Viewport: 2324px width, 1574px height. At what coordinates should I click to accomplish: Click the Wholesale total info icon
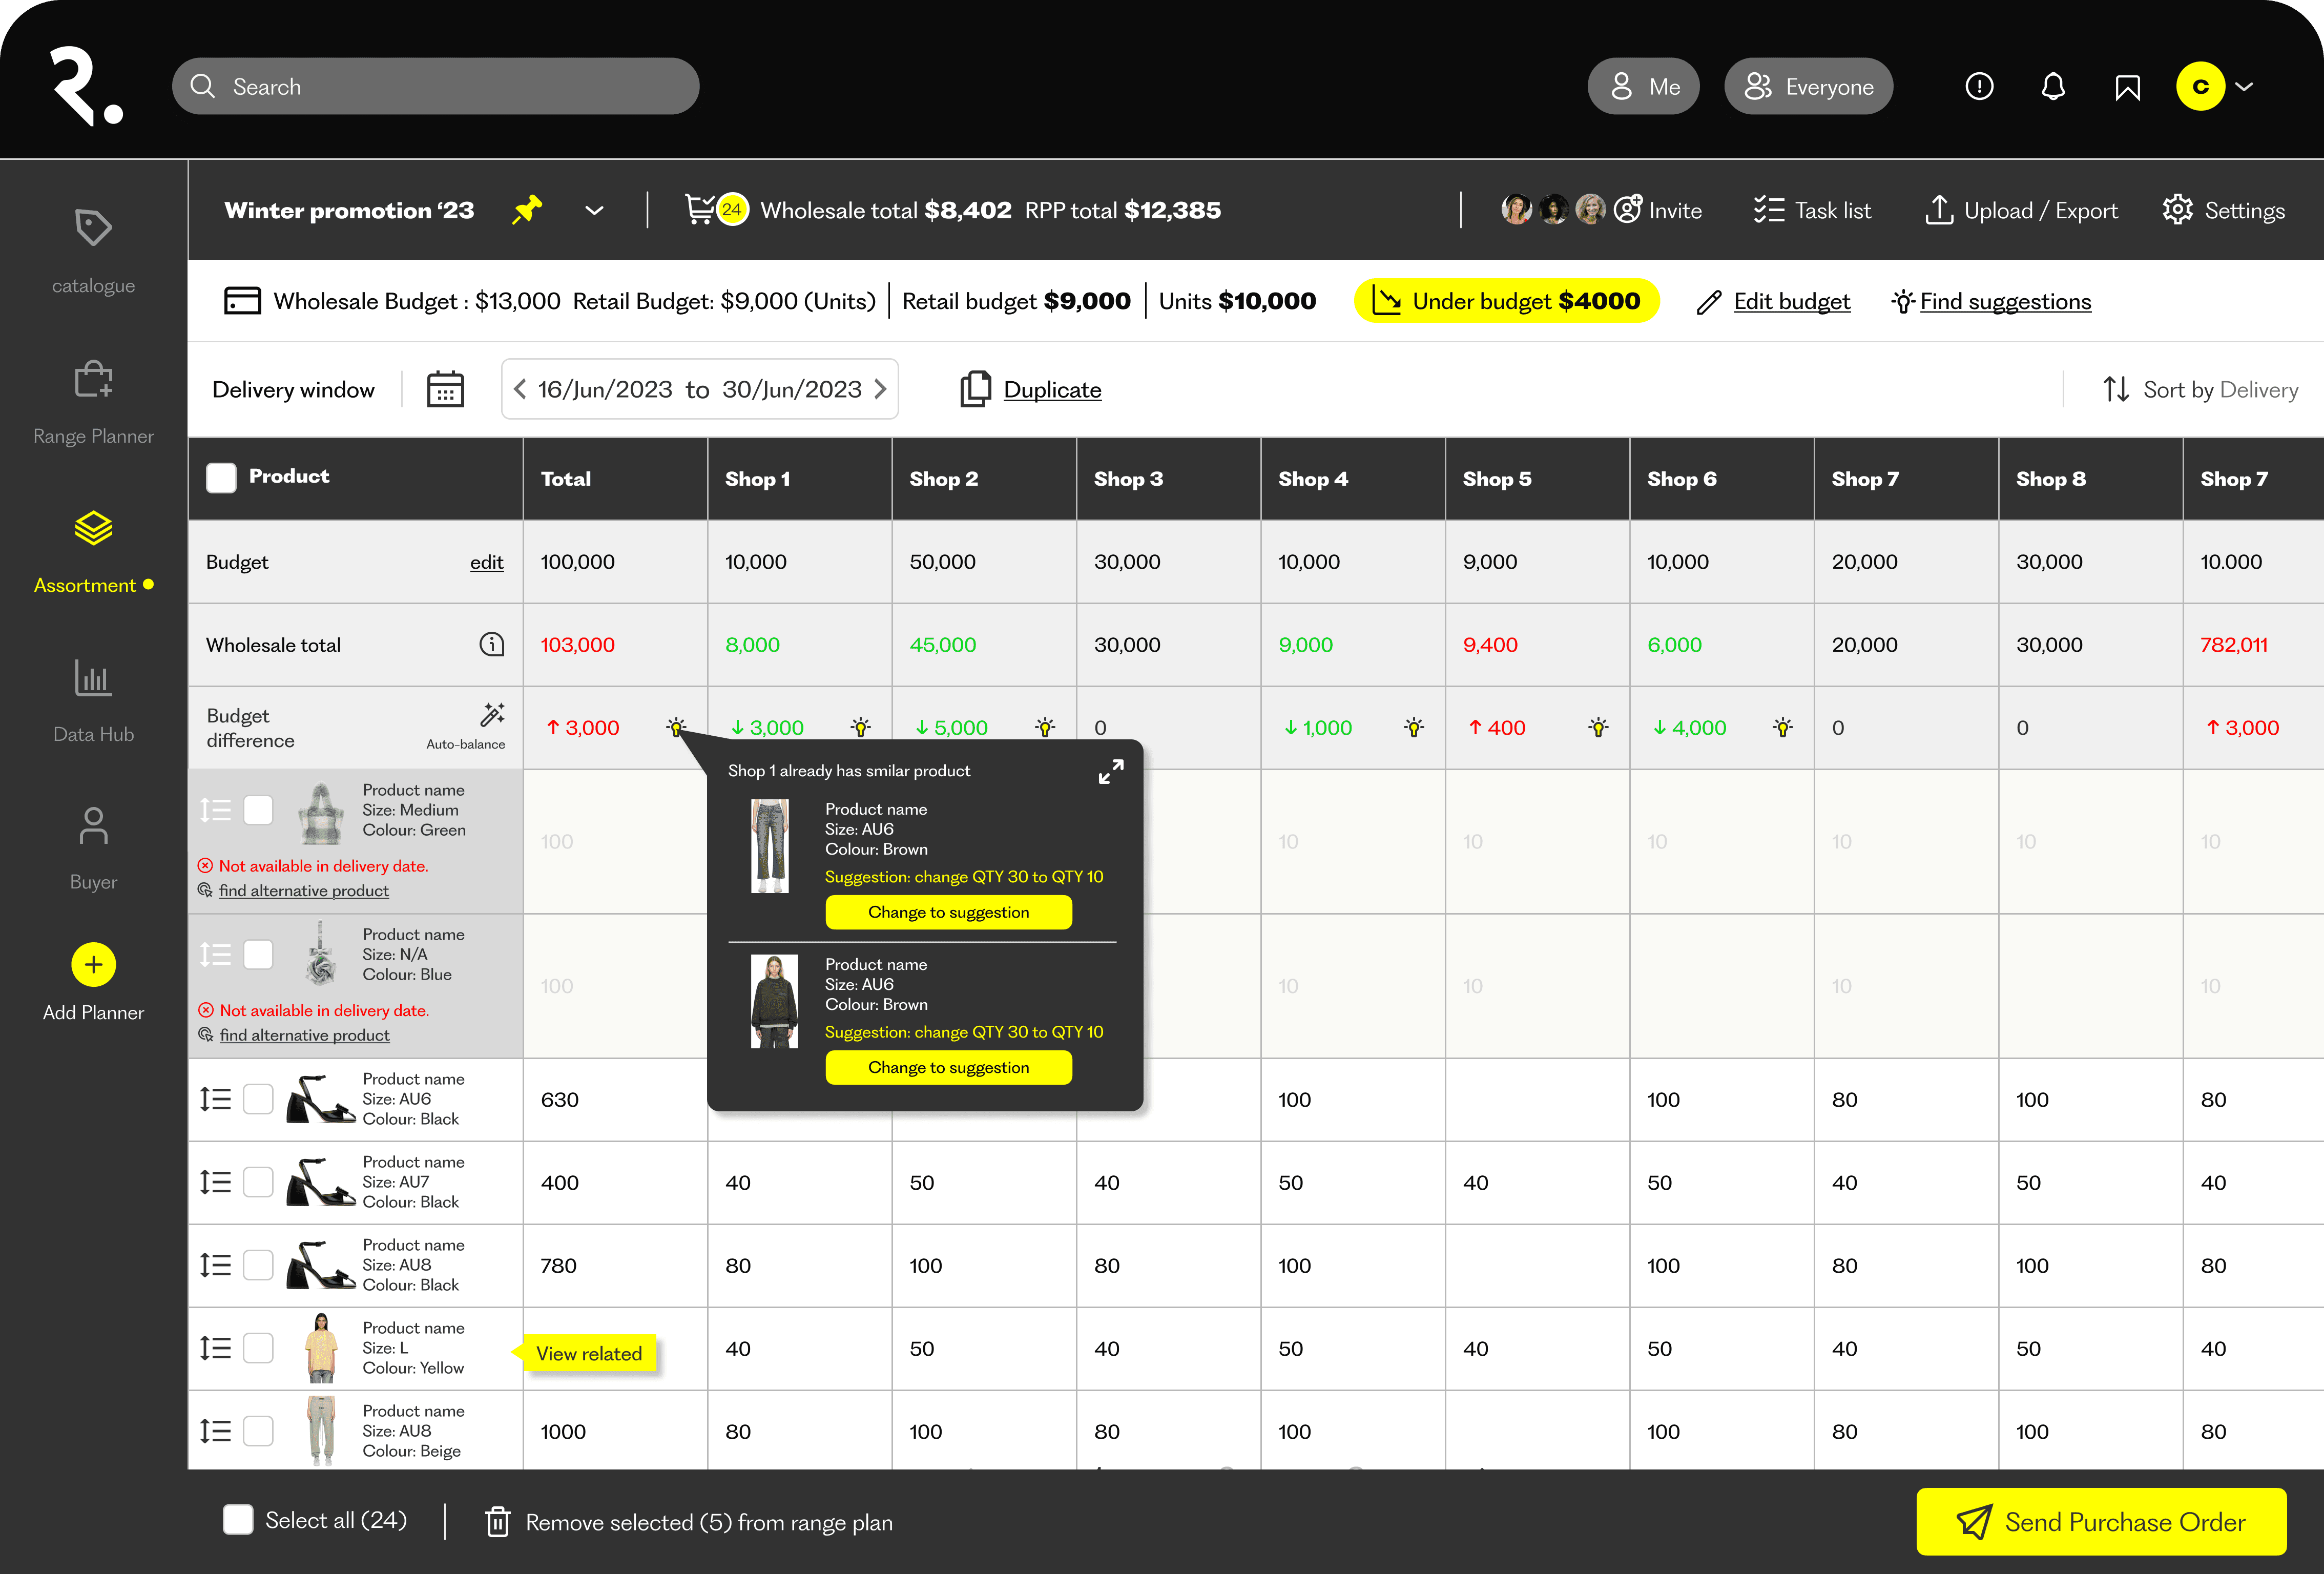(x=491, y=644)
